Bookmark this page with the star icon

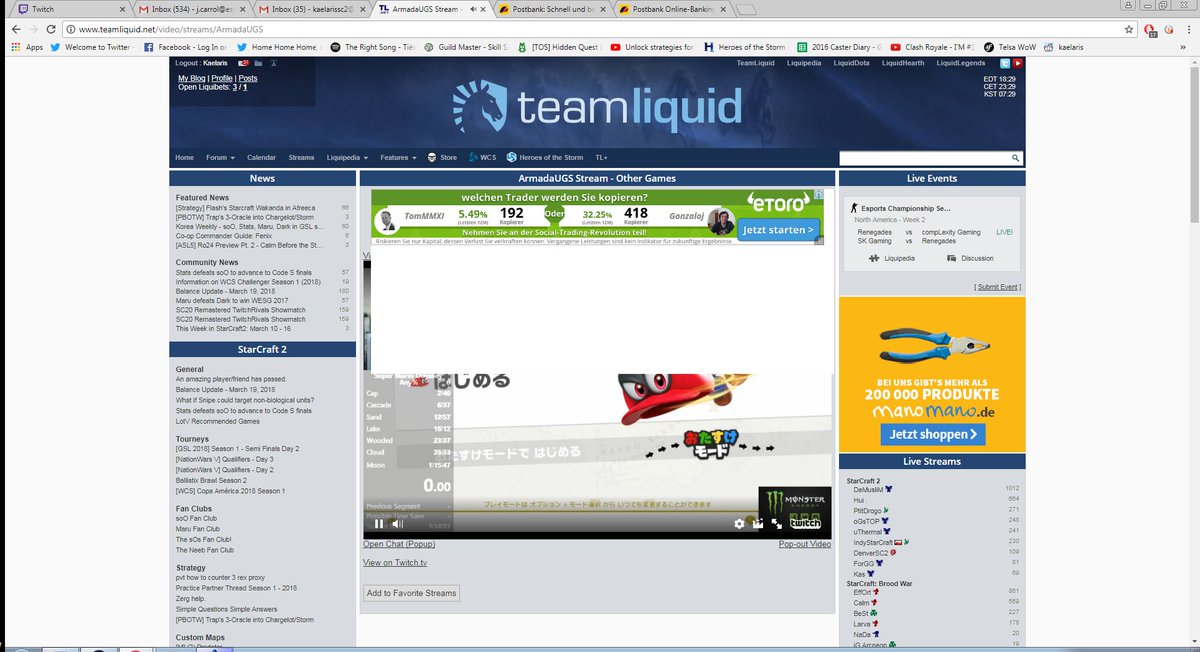coord(1129,29)
